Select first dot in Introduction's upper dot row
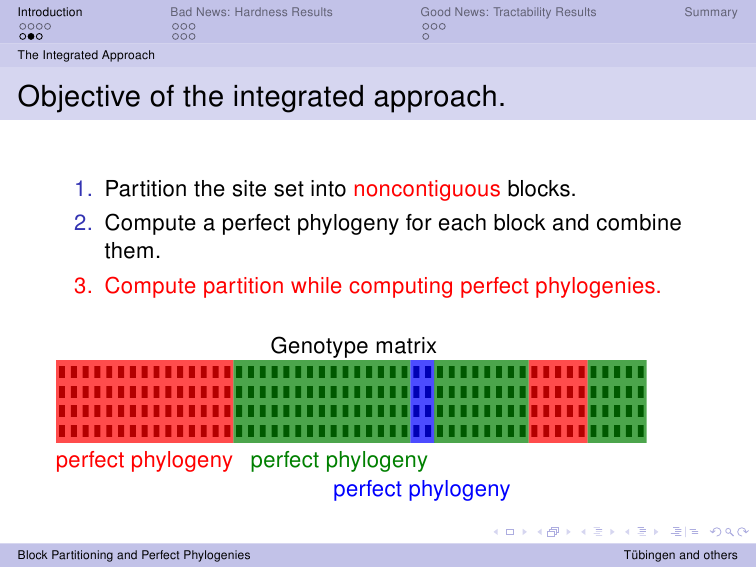756x567 pixels. (23, 27)
